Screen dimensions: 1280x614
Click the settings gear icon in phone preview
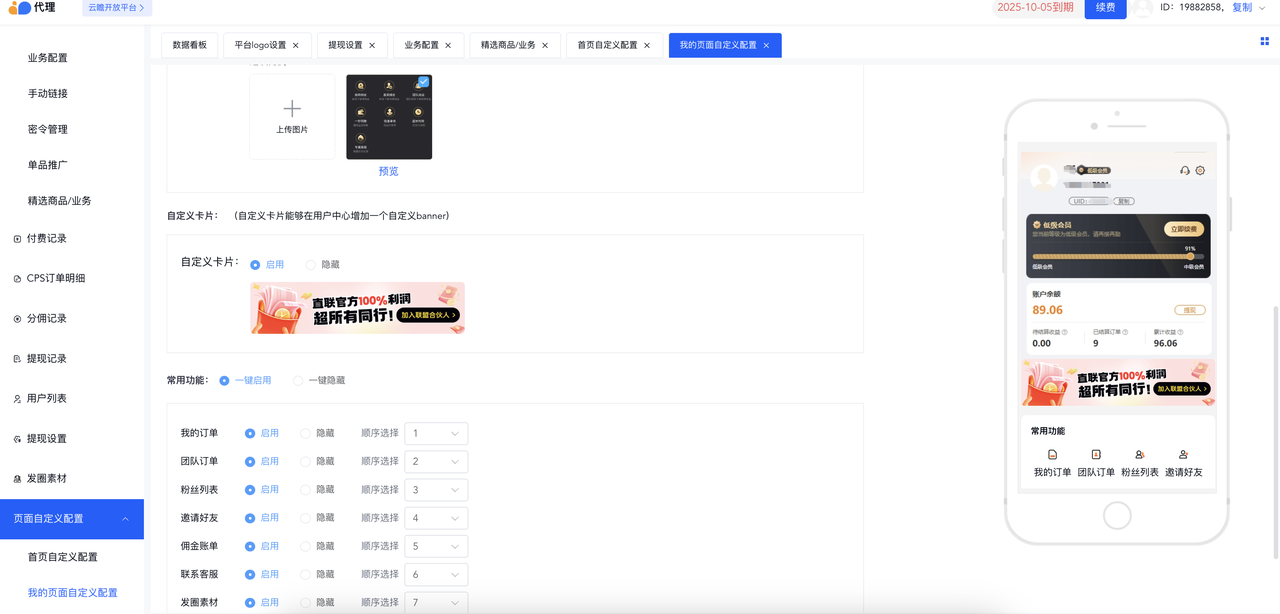click(1200, 171)
